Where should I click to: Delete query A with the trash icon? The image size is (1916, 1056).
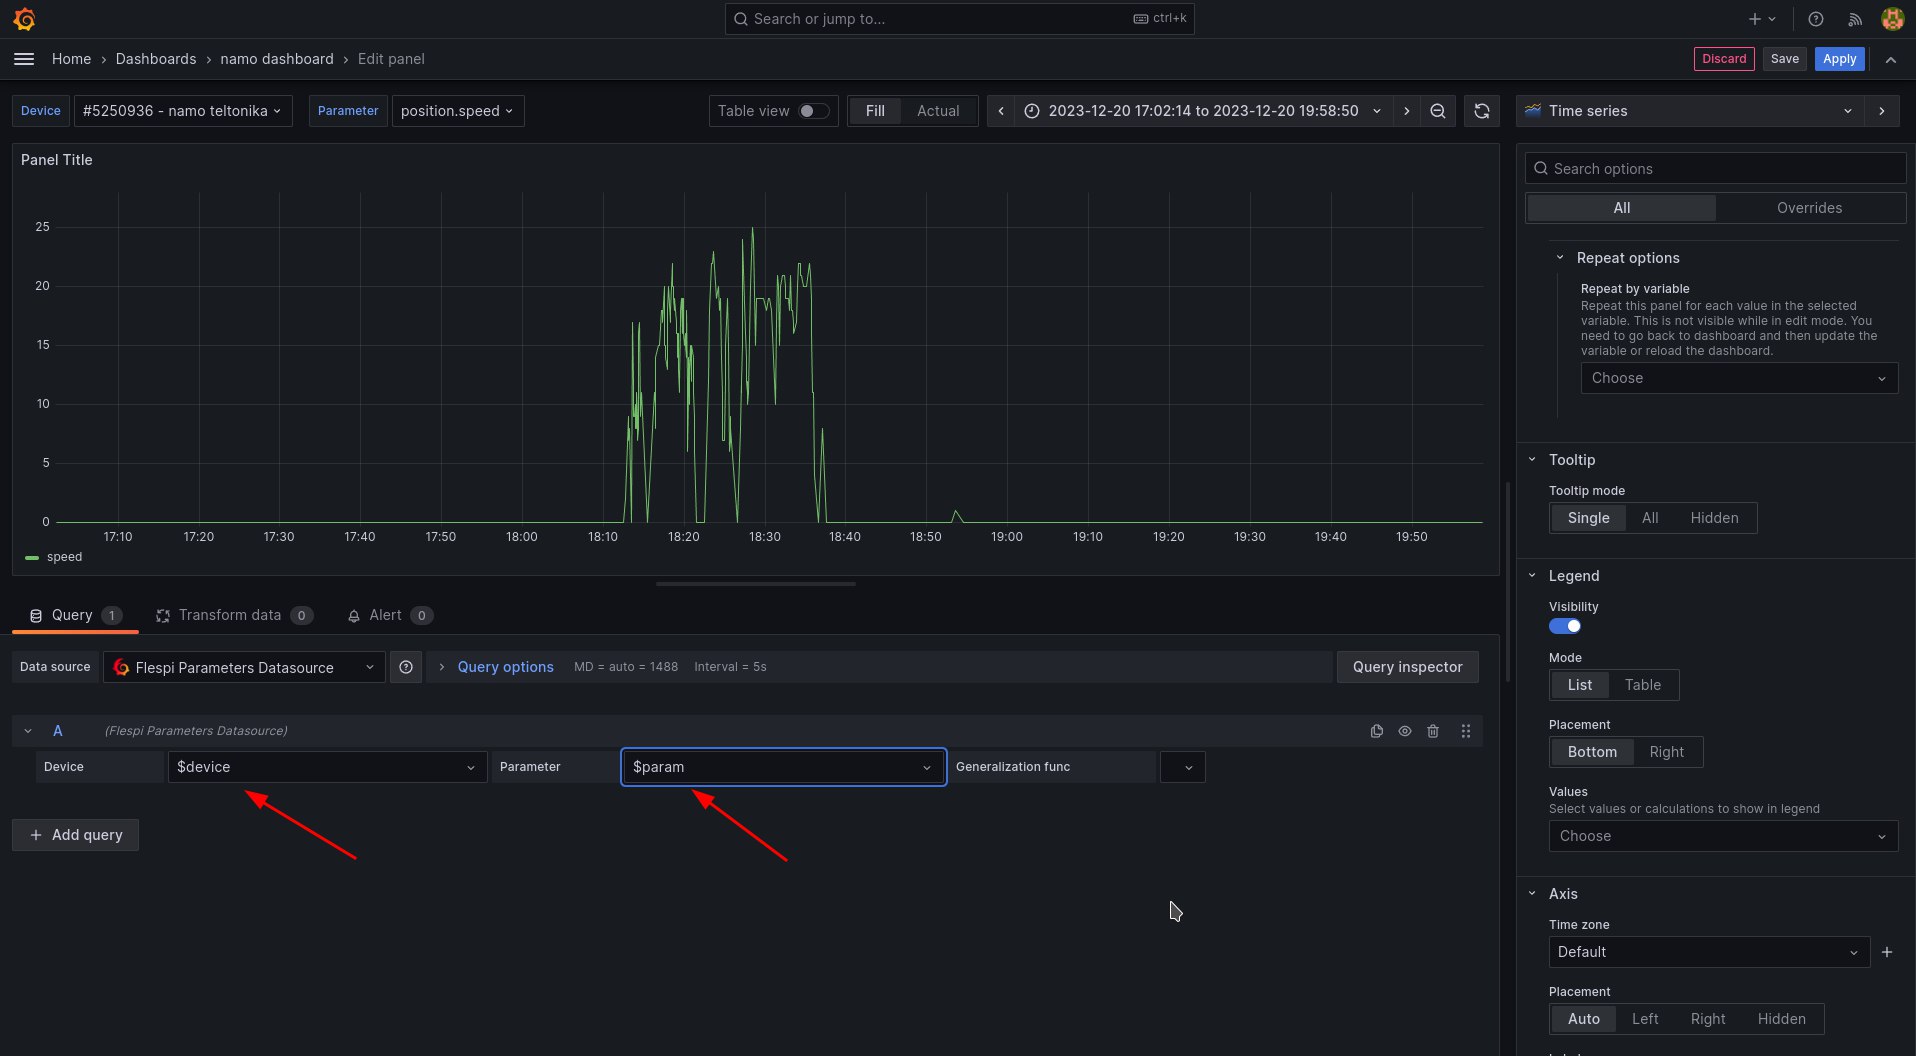(x=1433, y=731)
